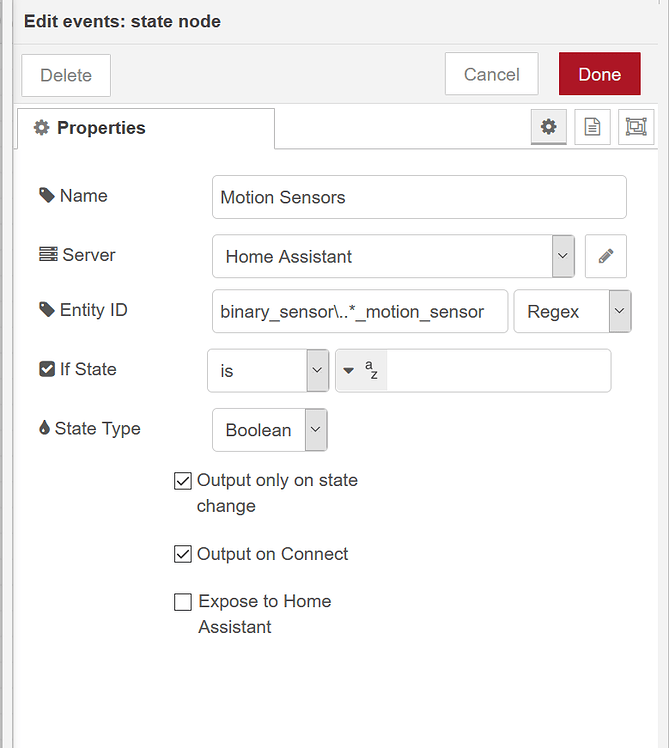Select the Properties tab
The image size is (669, 748).
pos(146,128)
